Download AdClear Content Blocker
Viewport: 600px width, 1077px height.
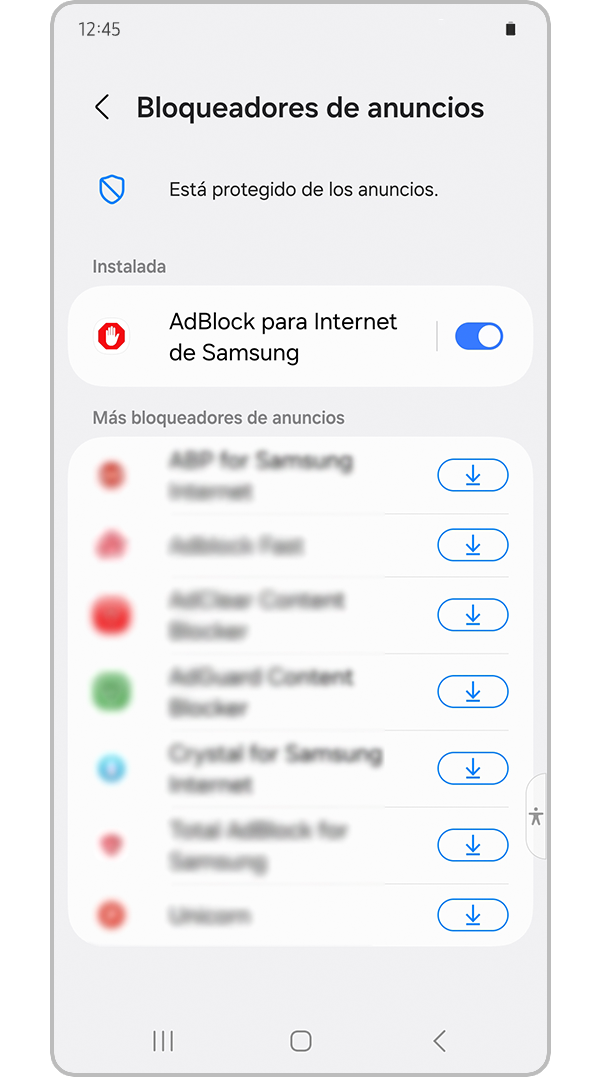pos(473,615)
